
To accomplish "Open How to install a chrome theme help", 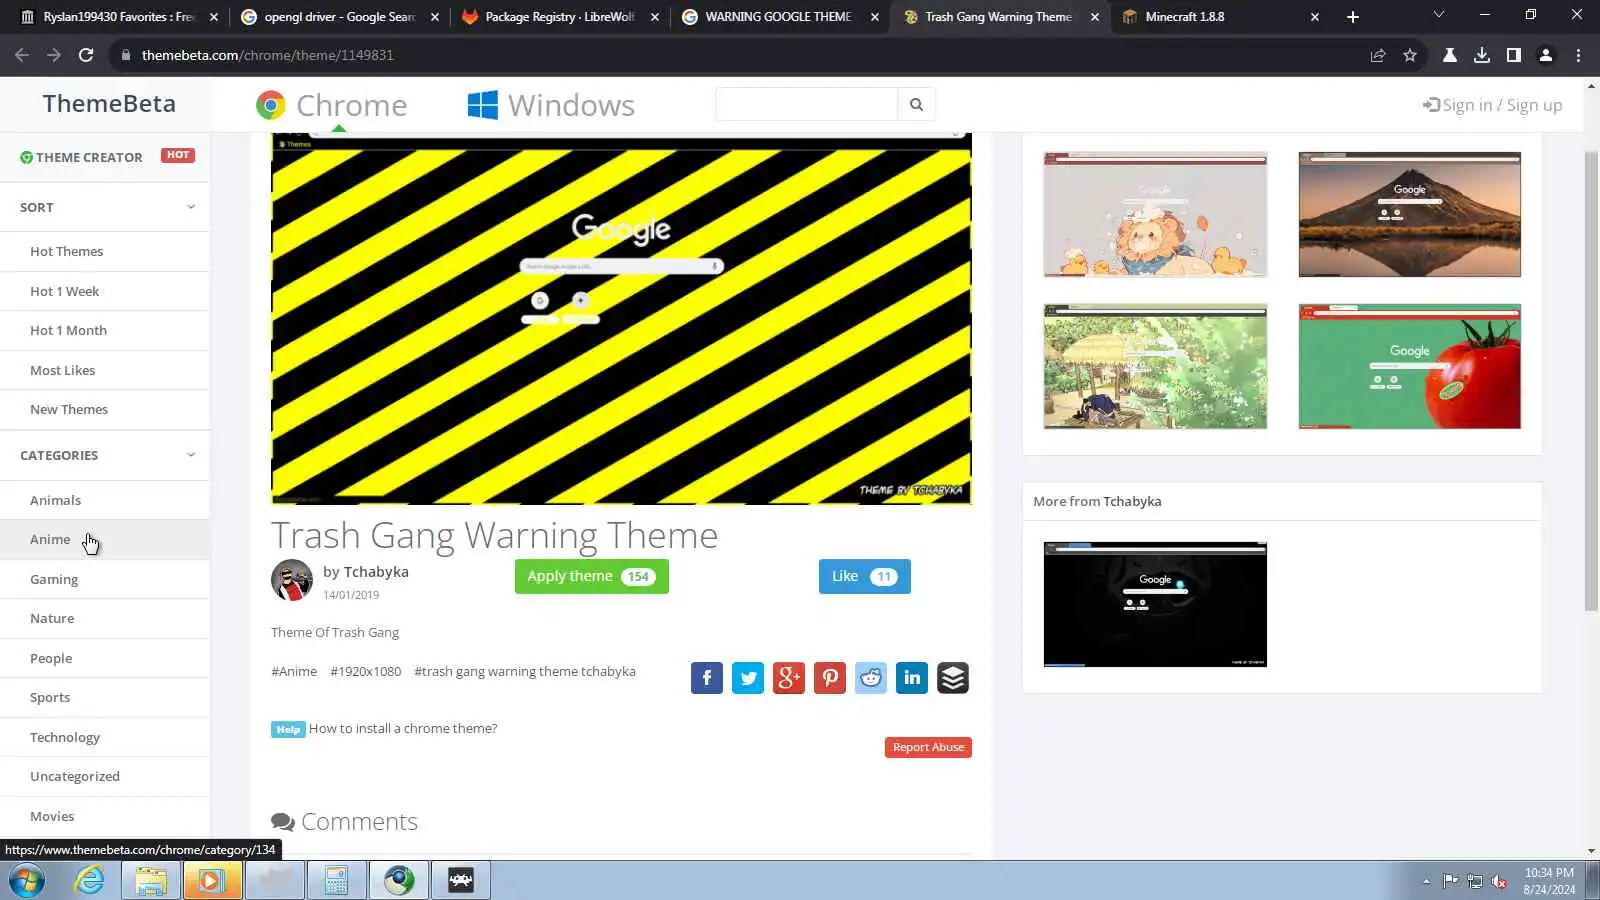I will click(x=402, y=728).
